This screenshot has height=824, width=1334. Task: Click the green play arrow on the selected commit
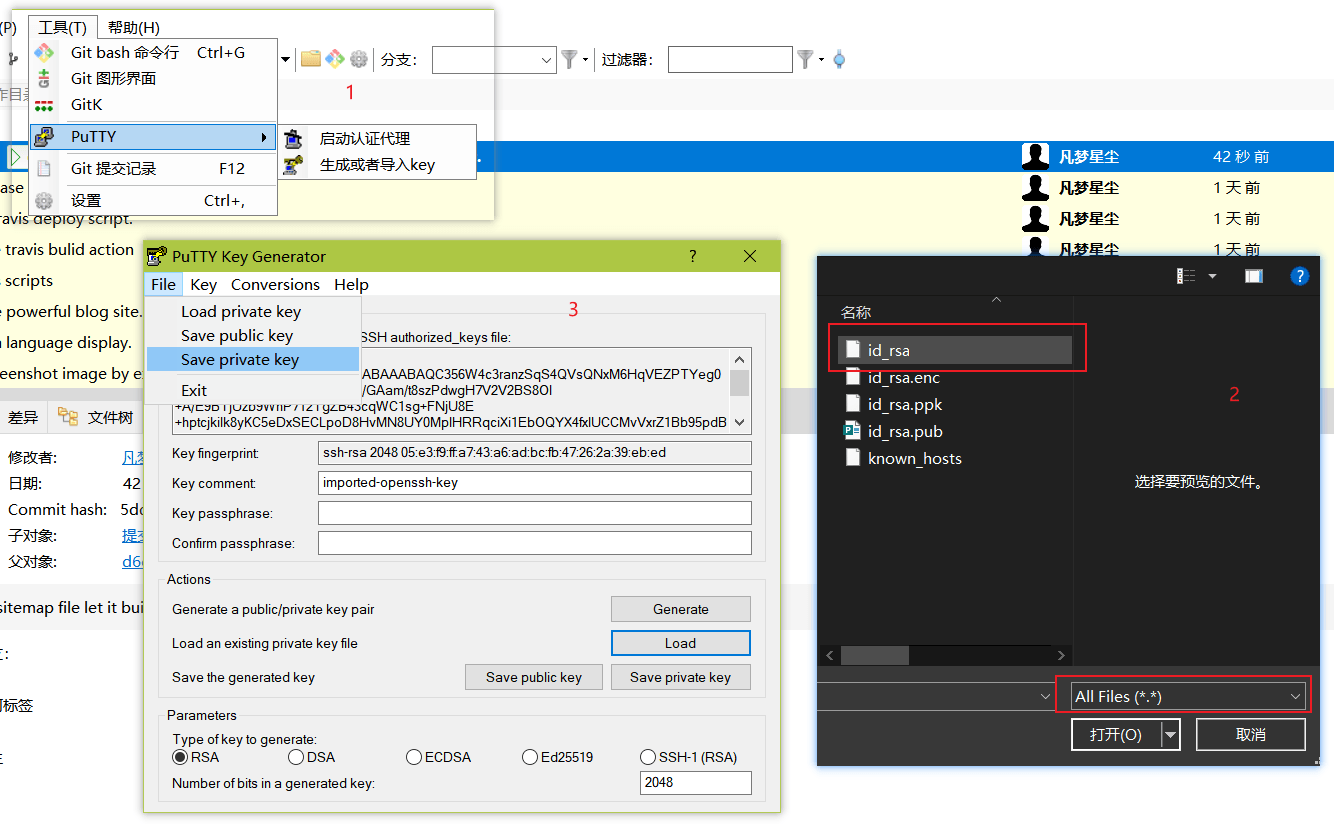[x=17, y=157]
